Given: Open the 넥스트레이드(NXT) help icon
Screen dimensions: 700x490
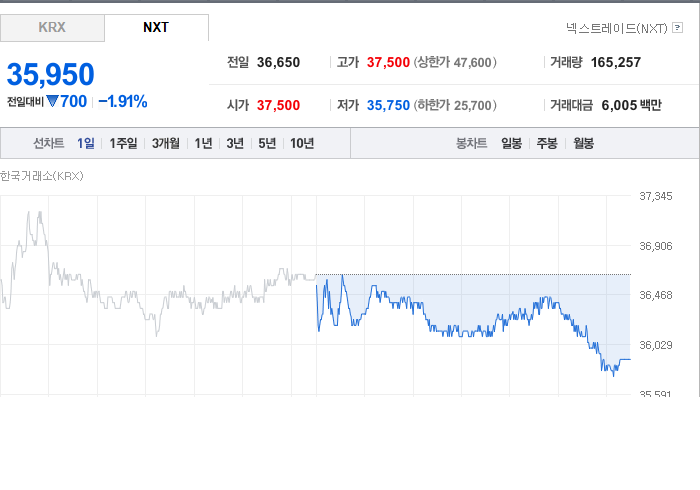Looking at the screenshot, I should pos(677,28).
